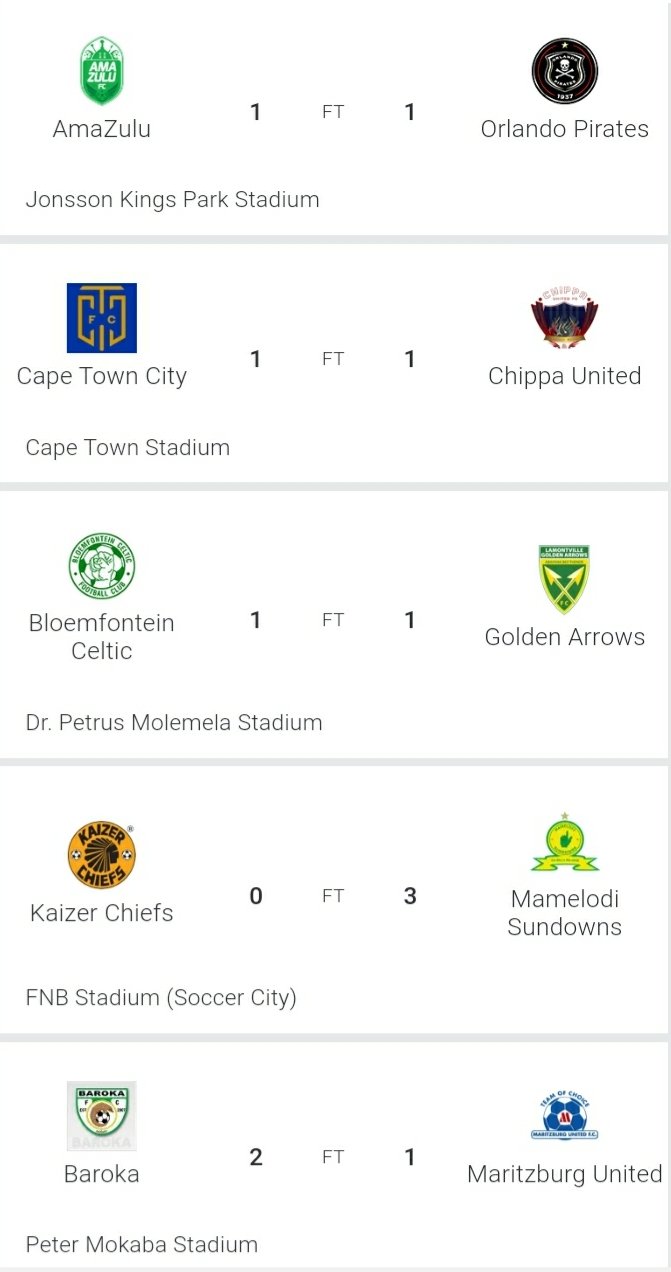
Task: Select the Baroka FC badge
Action: click(101, 1116)
